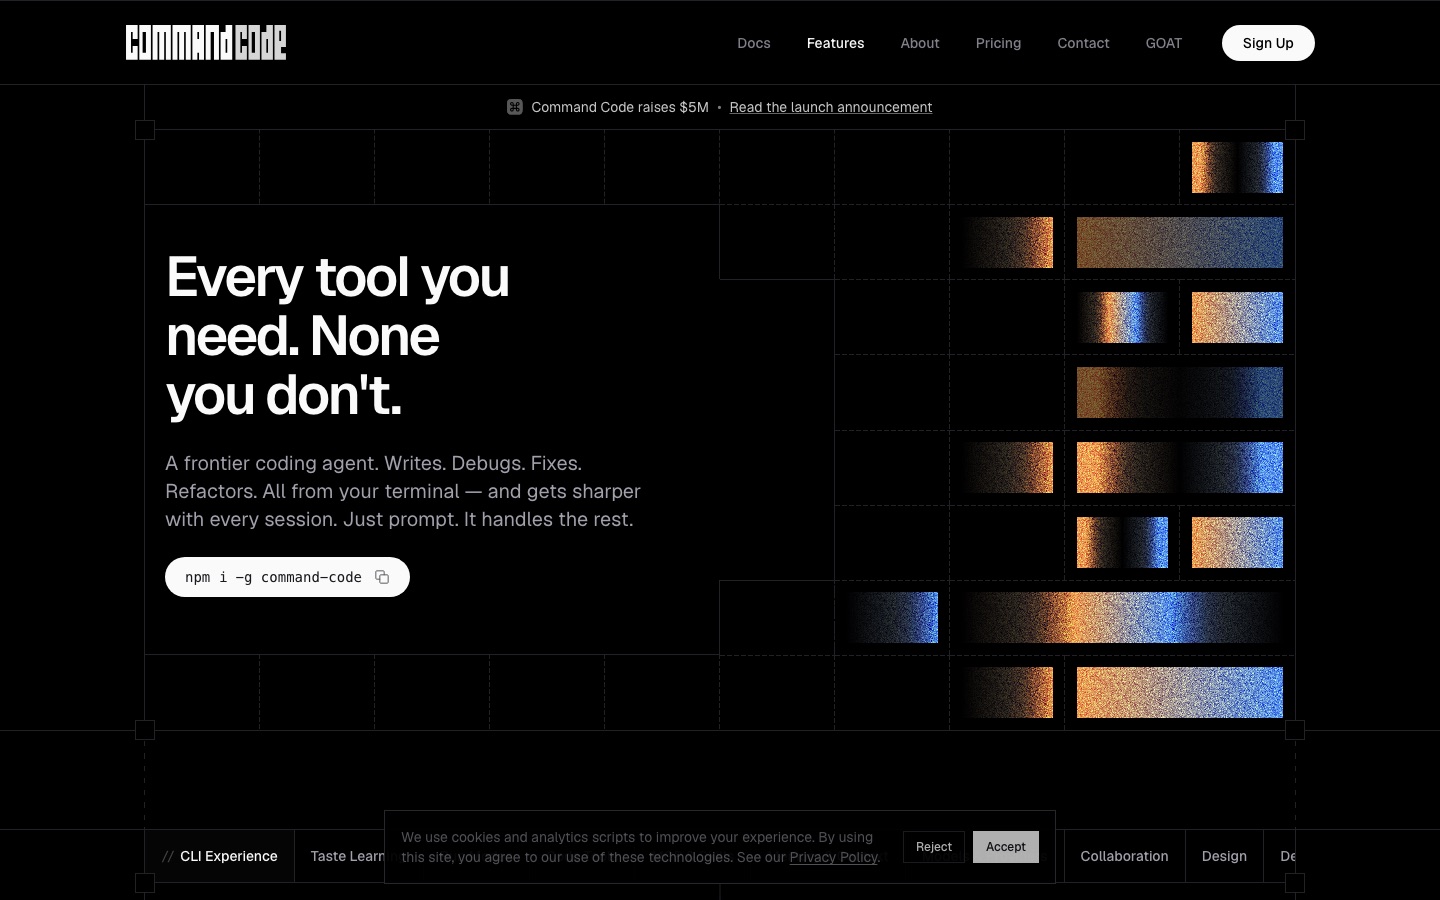Open the Docs page
This screenshot has width=1440, height=900.
tap(754, 43)
